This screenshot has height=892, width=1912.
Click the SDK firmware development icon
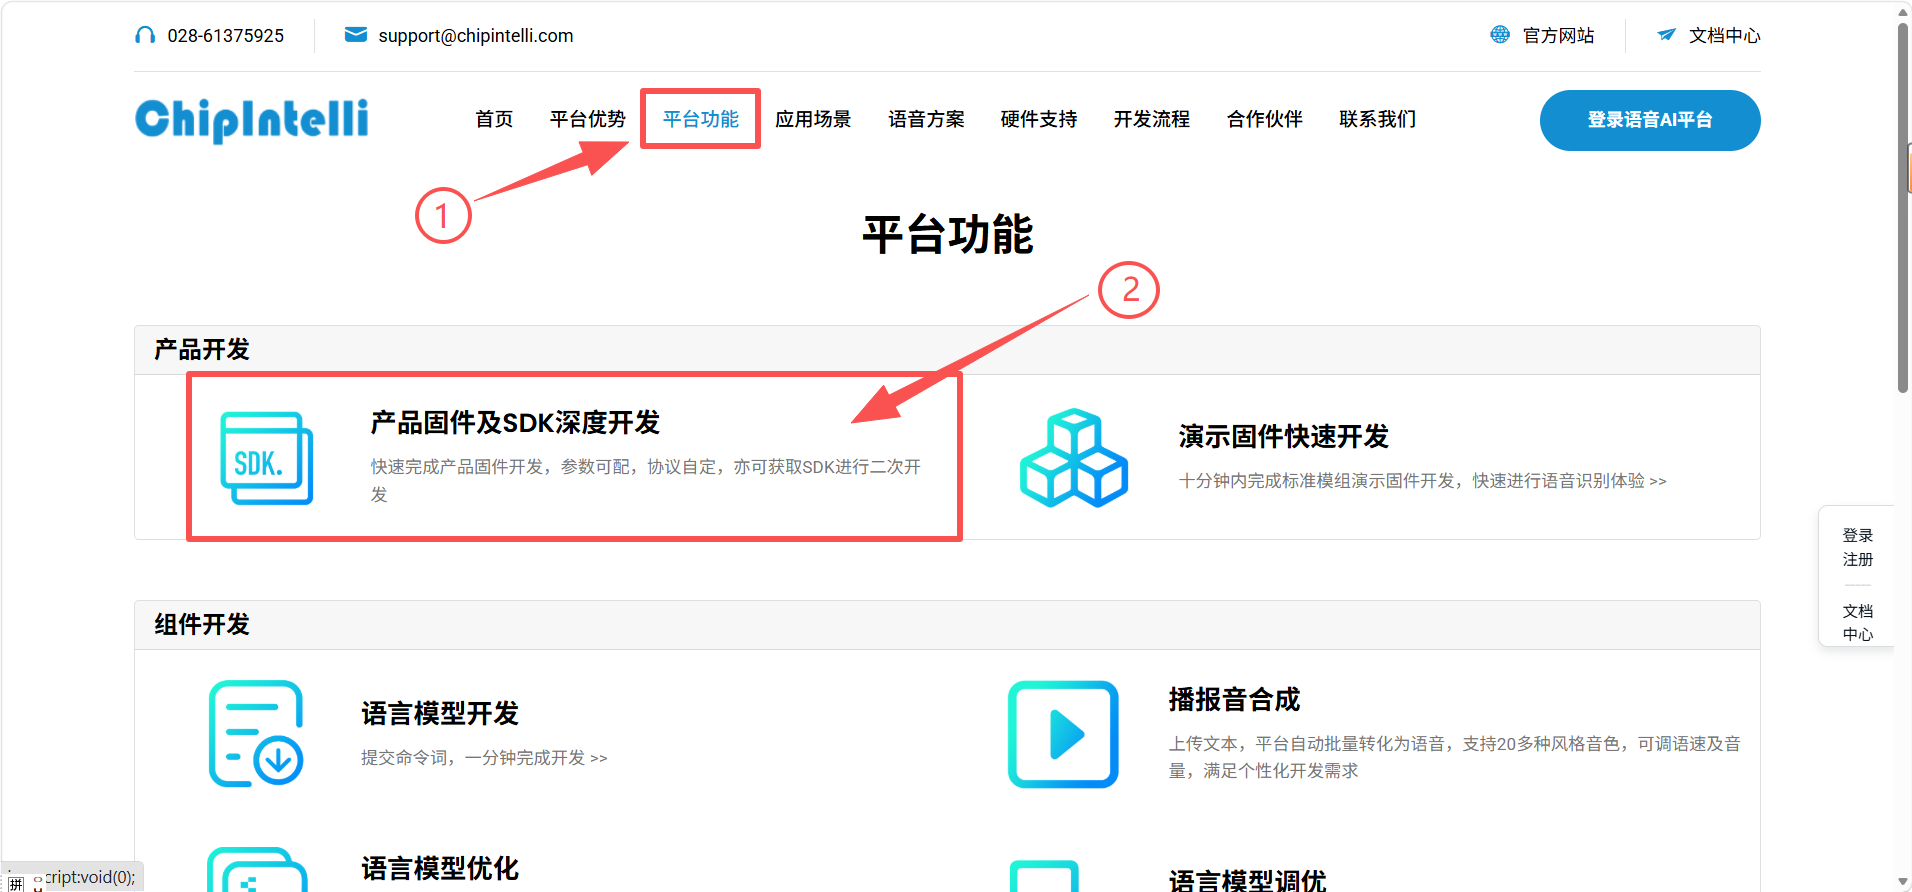coord(267,458)
